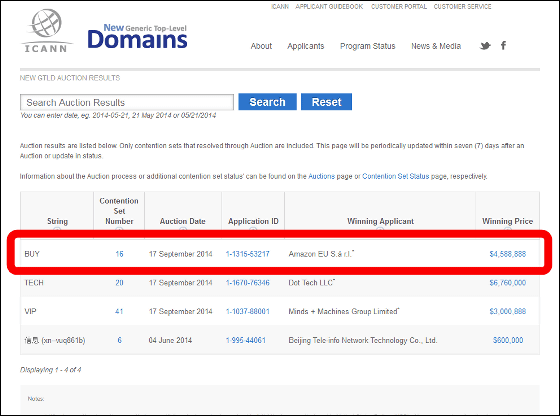Open application ID 1-1037-88001

tap(248, 311)
